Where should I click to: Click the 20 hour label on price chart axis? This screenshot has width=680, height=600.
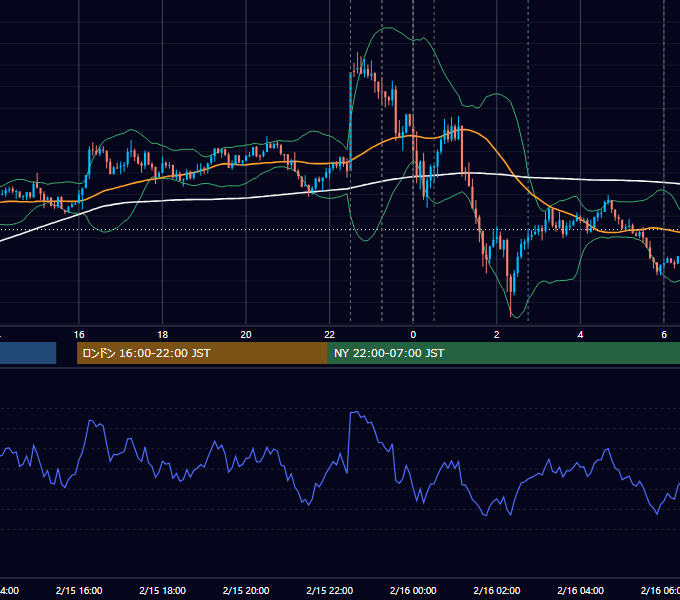pos(246,335)
